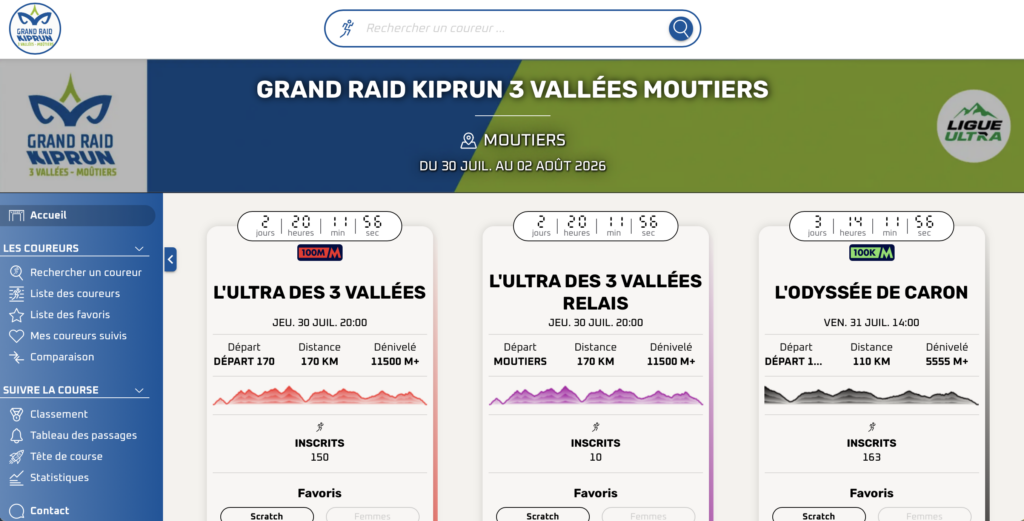Screen dimensions: 1024x521
Task: Click the purple elevation profile chart
Action: coord(596,396)
